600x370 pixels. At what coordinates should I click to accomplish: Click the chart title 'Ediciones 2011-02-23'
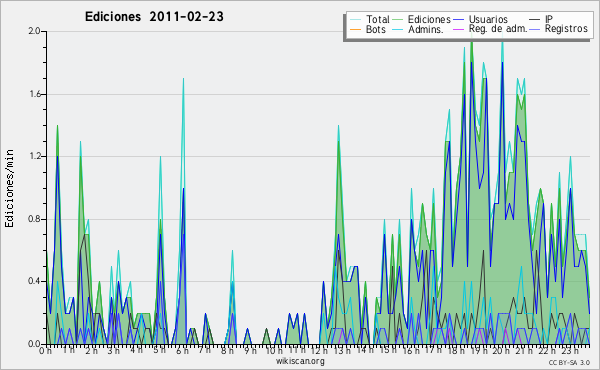(x=154, y=17)
